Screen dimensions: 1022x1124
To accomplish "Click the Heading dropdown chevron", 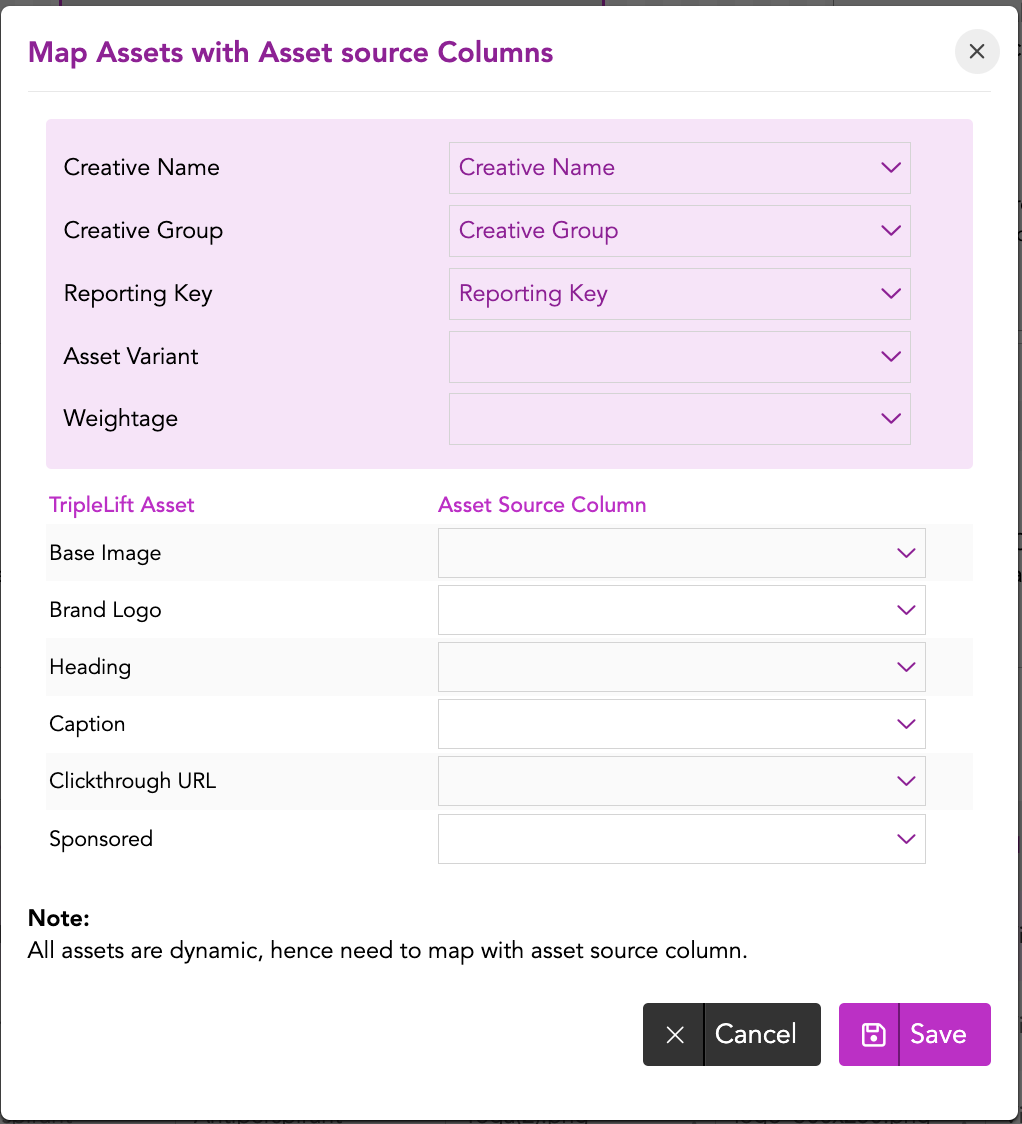I will point(906,667).
